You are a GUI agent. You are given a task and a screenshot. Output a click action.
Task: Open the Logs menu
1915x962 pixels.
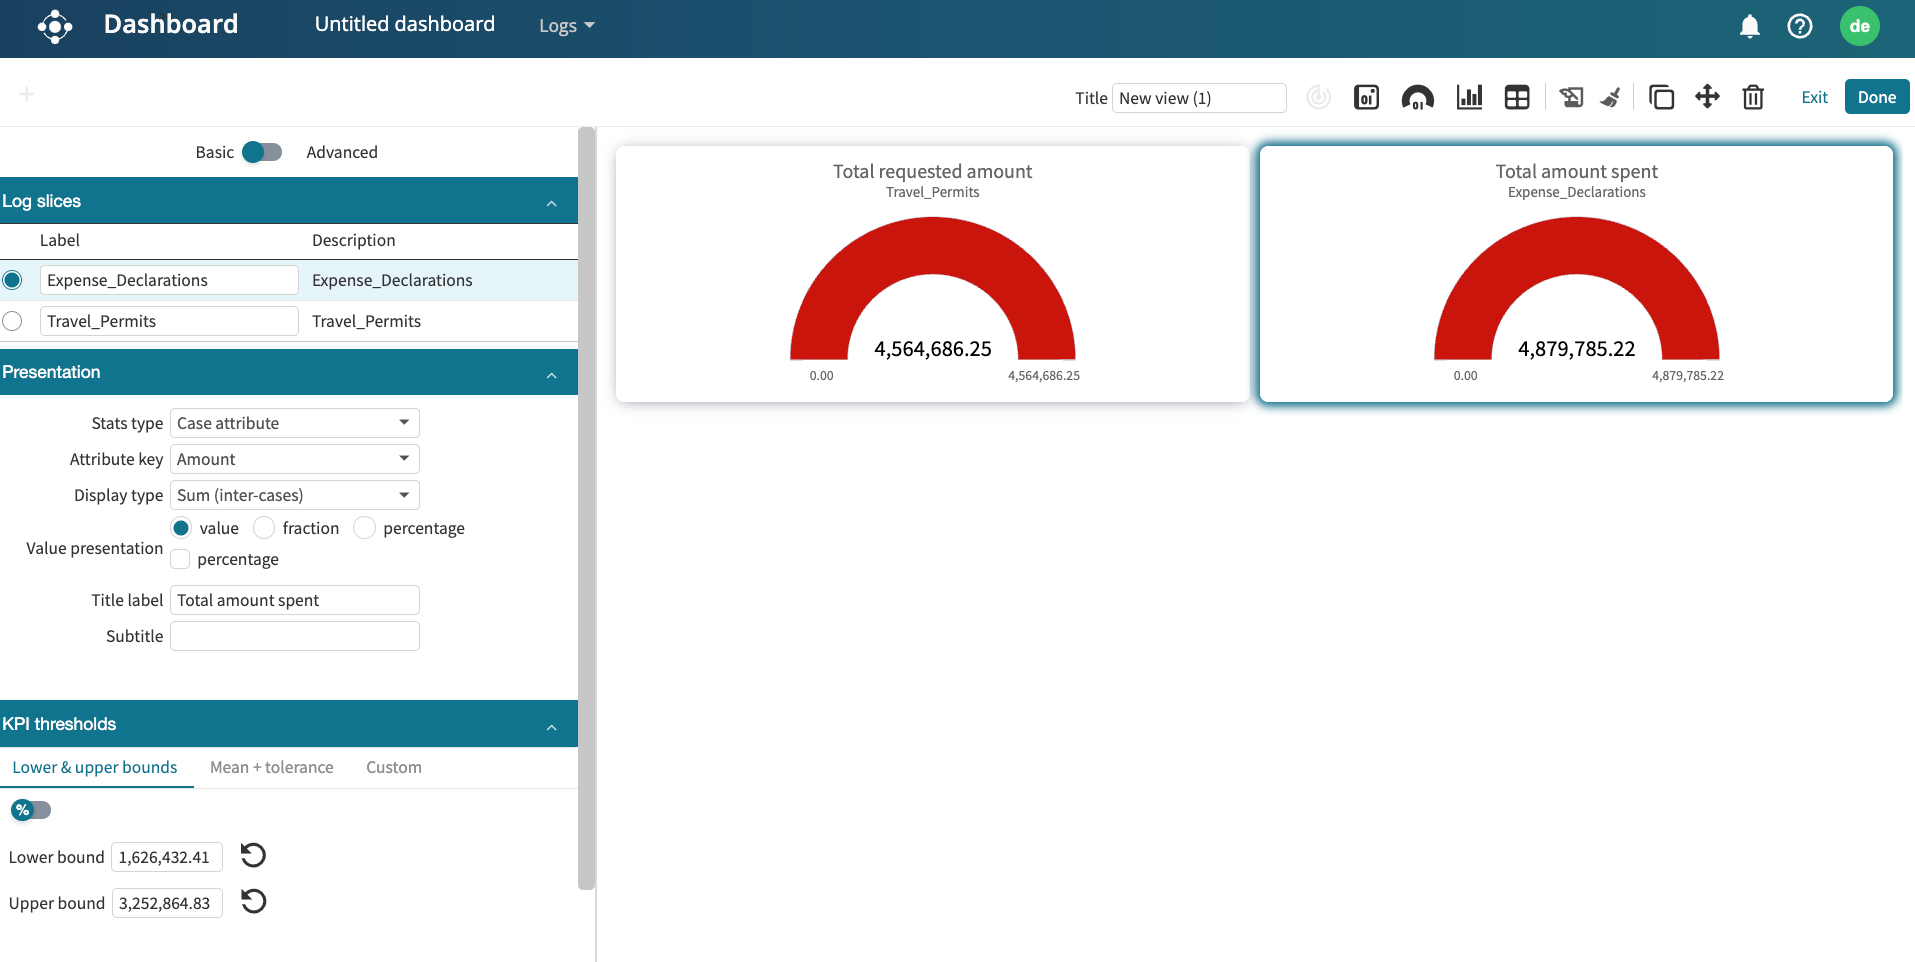click(x=566, y=26)
